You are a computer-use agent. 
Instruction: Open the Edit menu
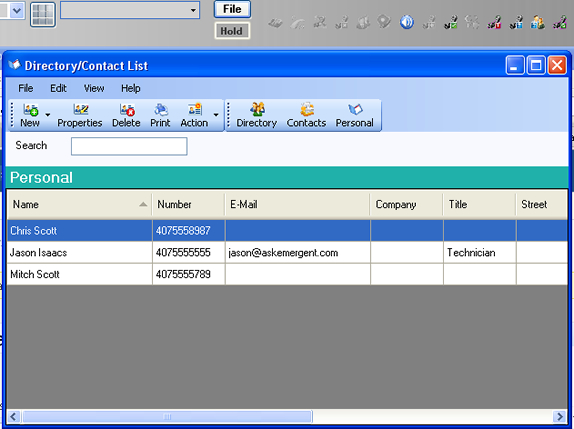coord(58,88)
